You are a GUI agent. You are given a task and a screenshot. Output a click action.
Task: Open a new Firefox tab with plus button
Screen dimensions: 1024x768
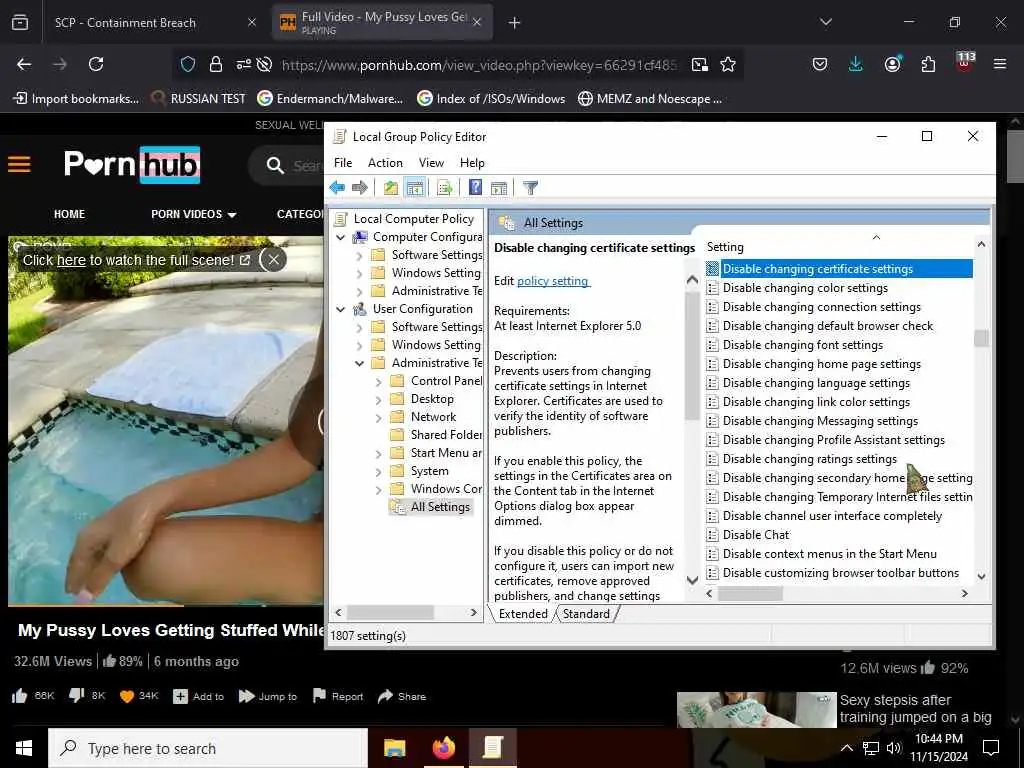click(x=514, y=23)
